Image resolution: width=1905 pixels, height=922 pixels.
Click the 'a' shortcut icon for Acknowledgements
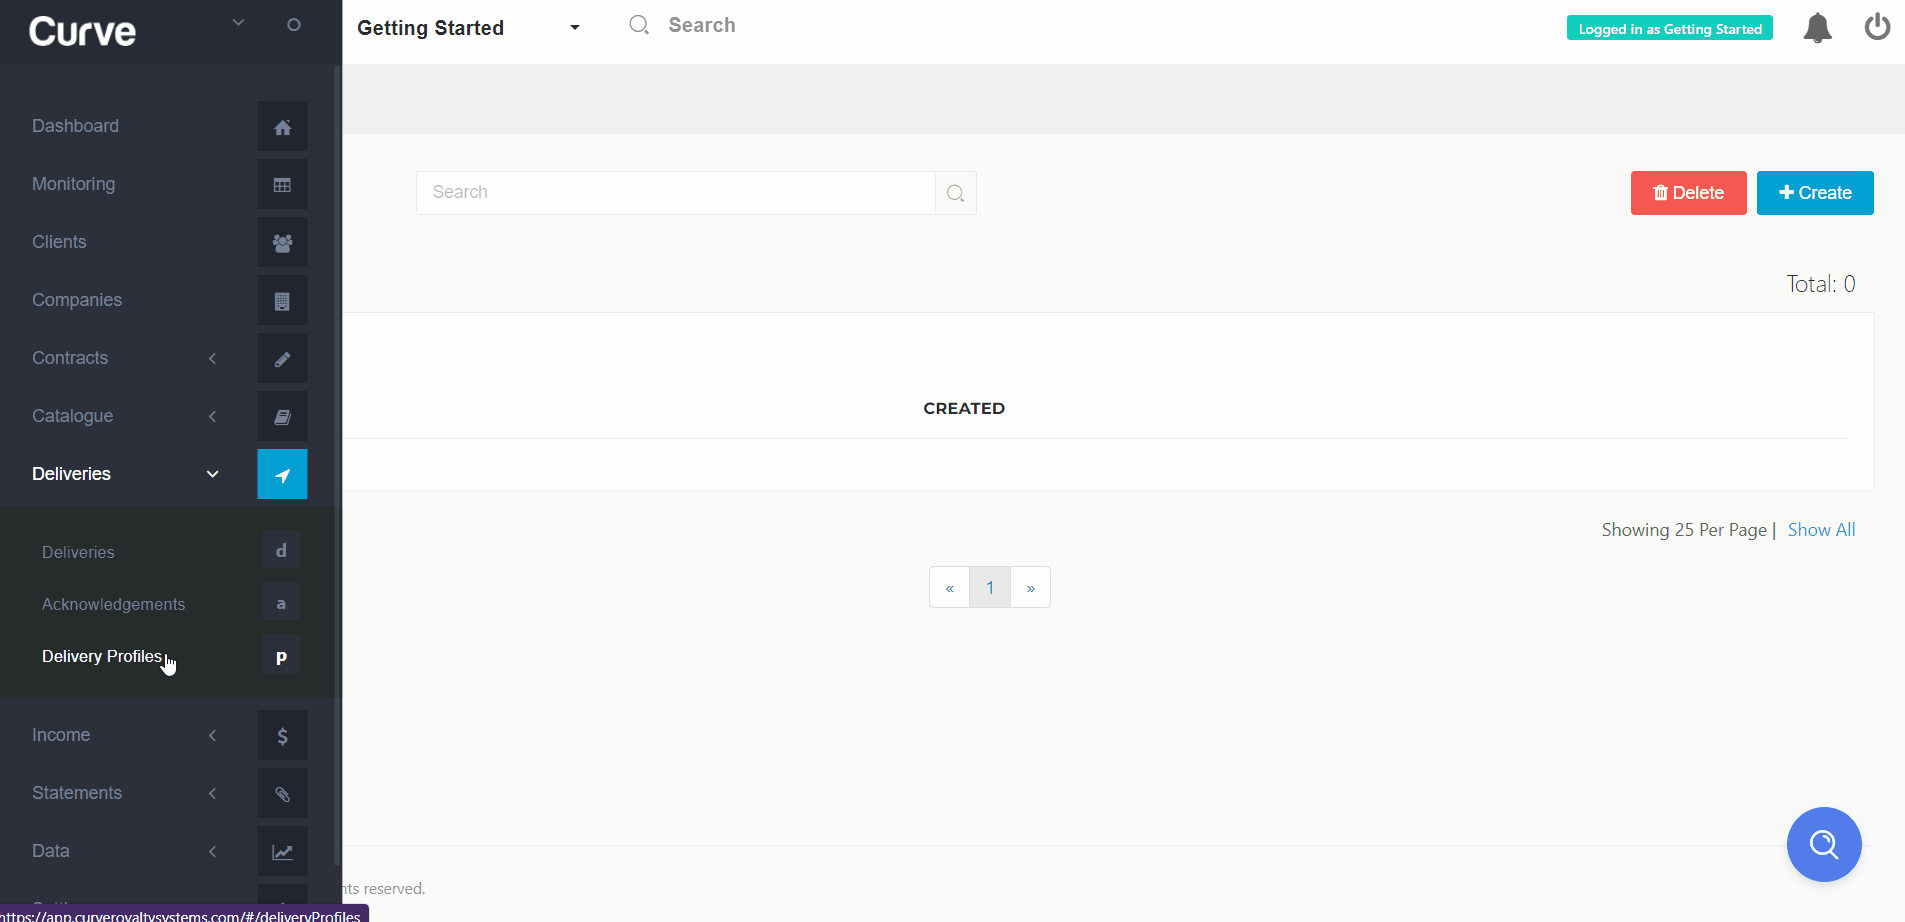click(x=281, y=603)
